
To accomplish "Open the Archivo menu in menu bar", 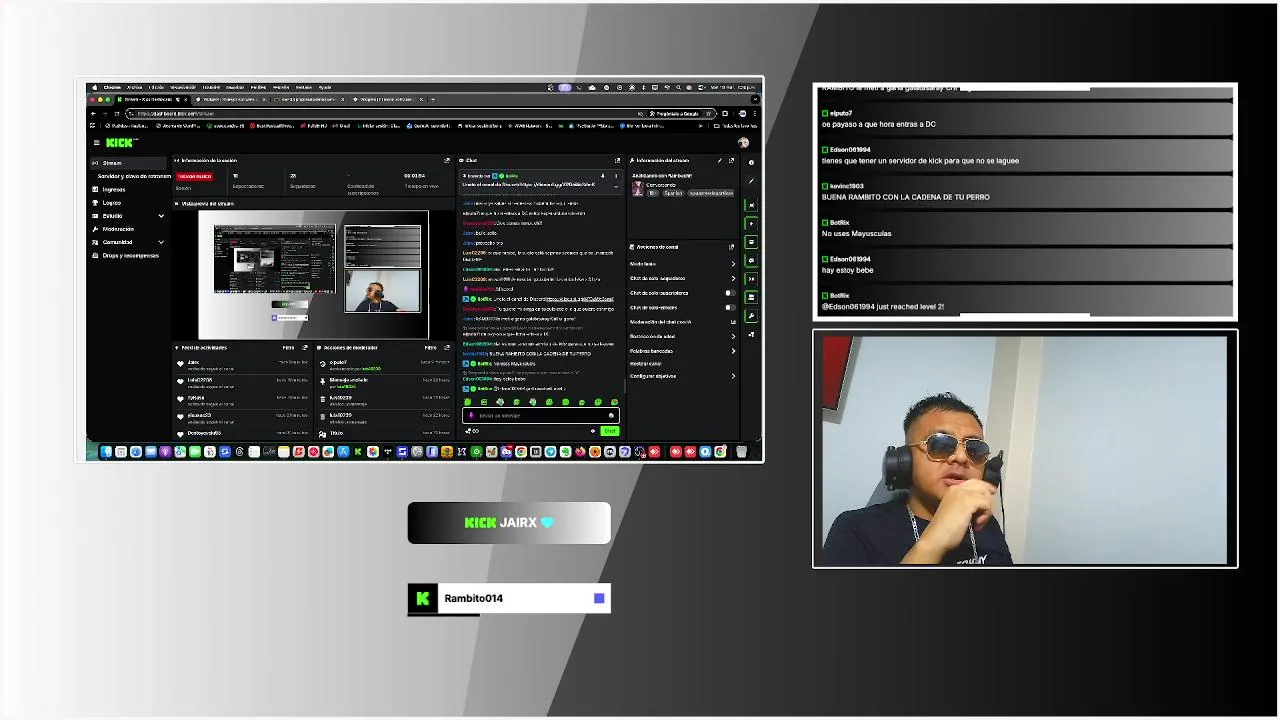I will pos(134,87).
